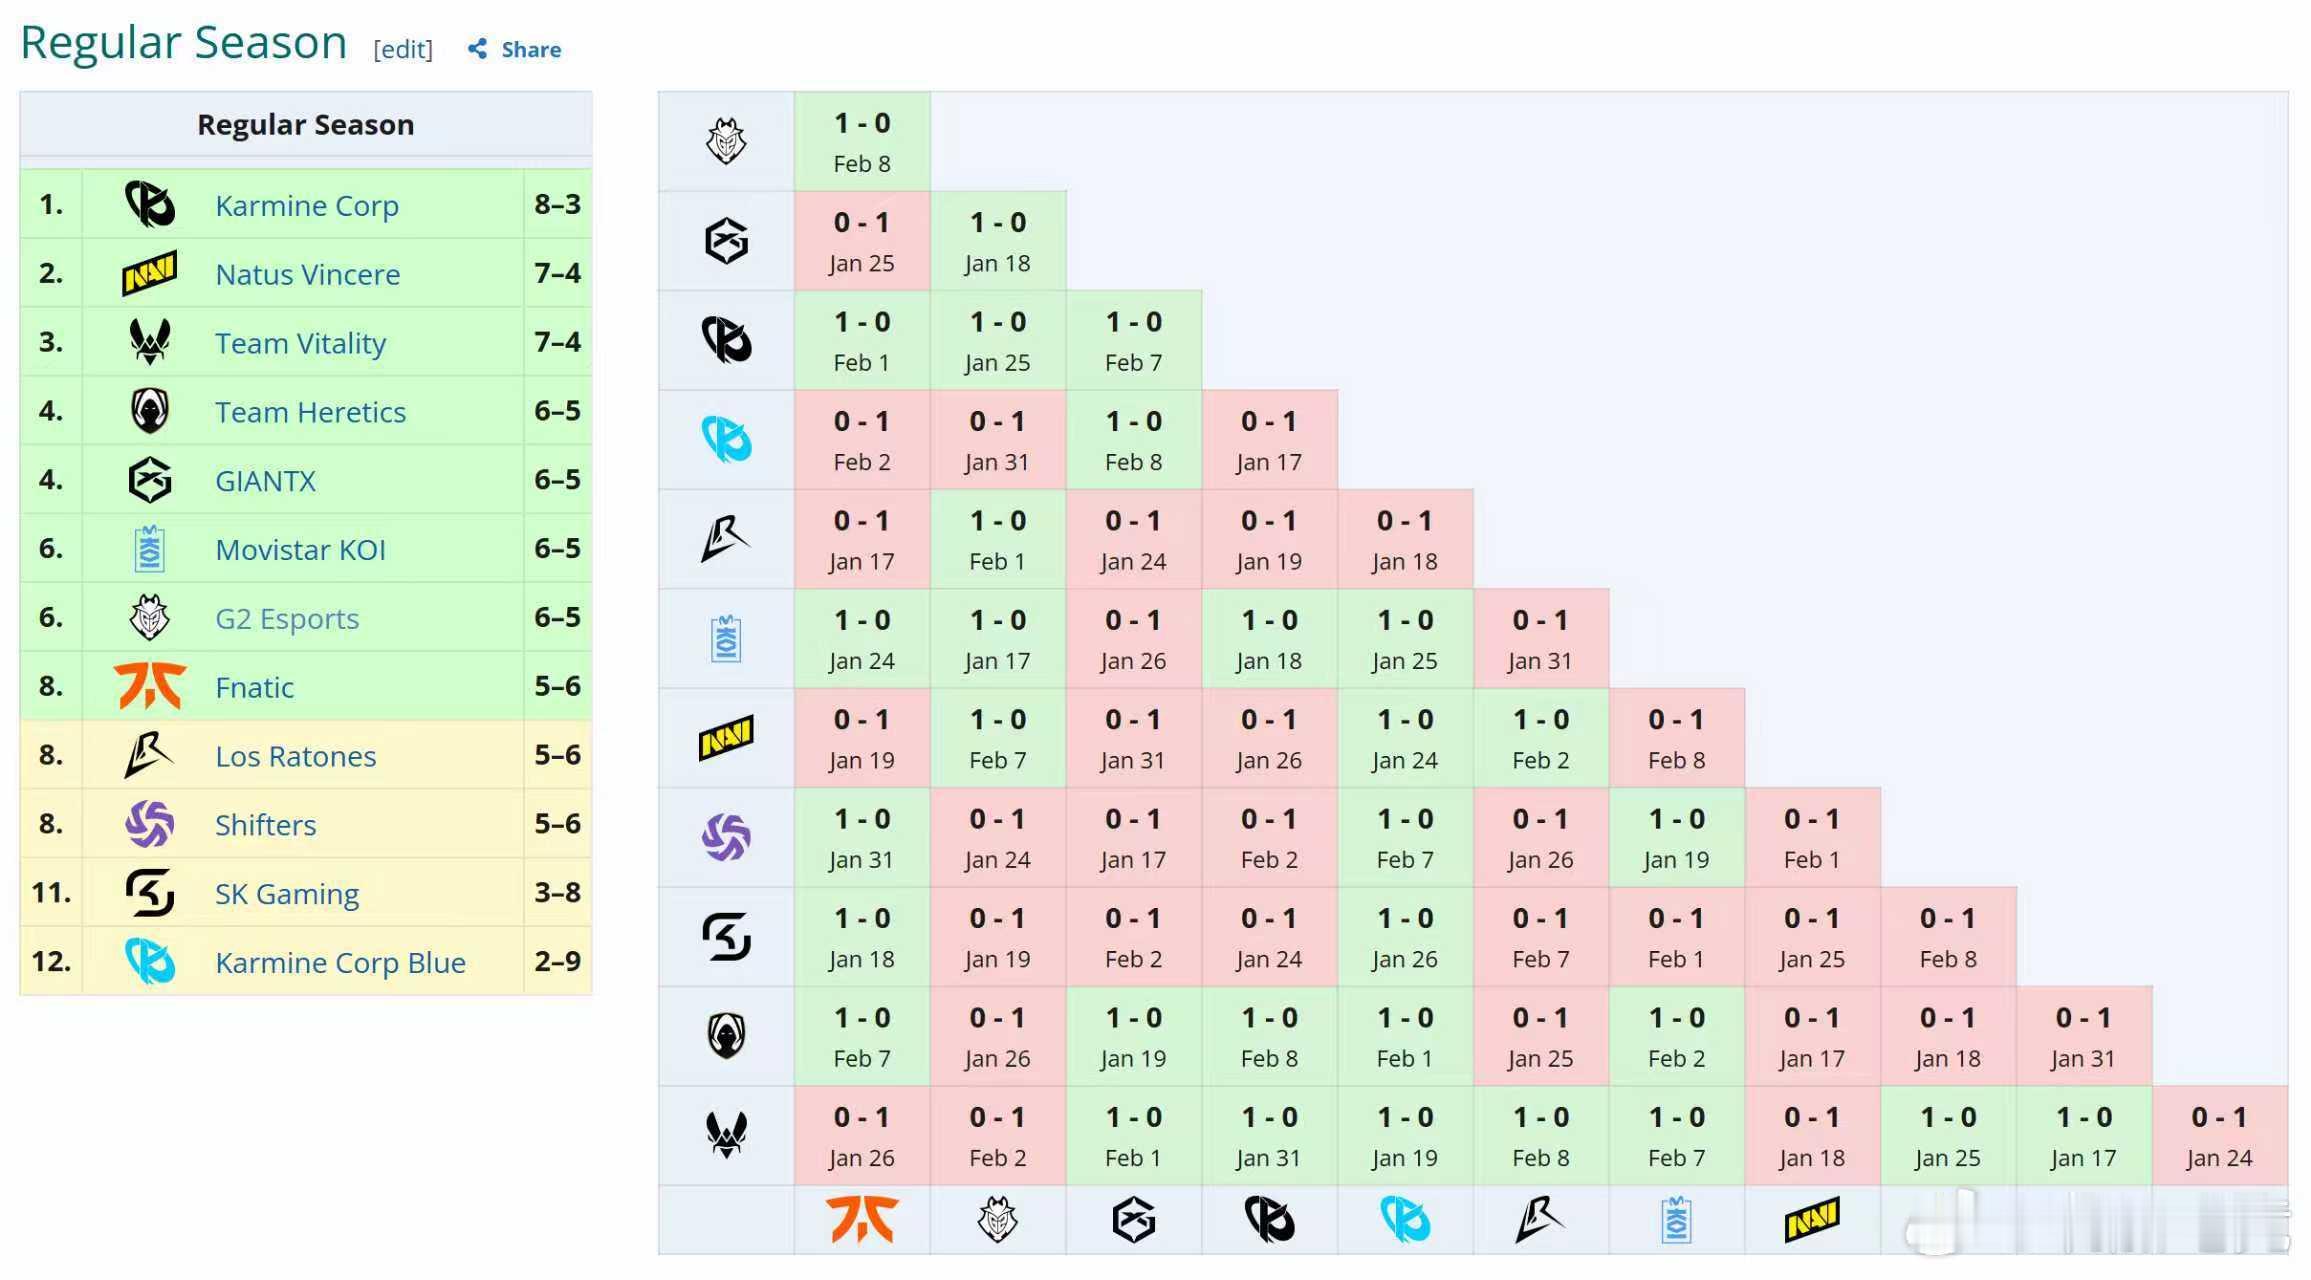
Task: Open the Karmine Corp team link
Action: tap(306, 205)
